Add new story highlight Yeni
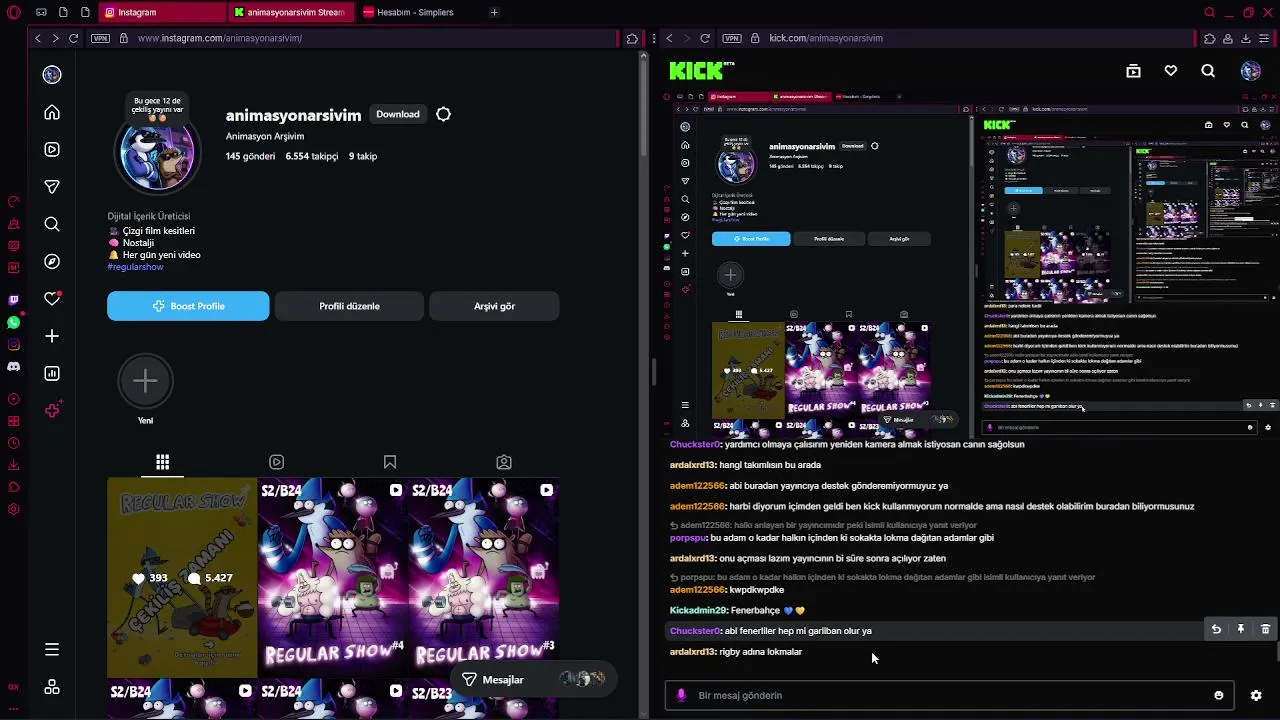Image resolution: width=1280 pixels, height=720 pixels. pyautogui.click(x=145, y=382)
